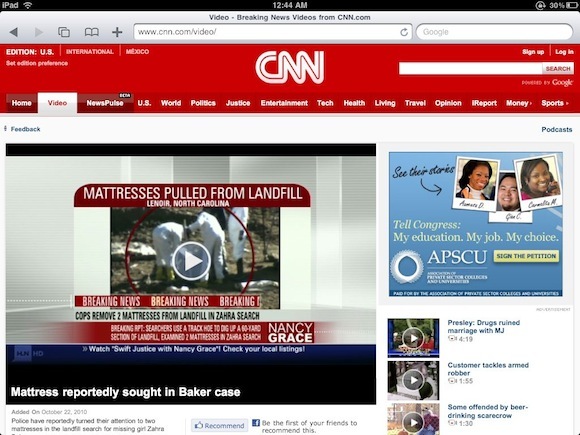Click Set edition preference
Image resolution: width=580 pixels, height=435 pixels.
[x=37, y=63]
